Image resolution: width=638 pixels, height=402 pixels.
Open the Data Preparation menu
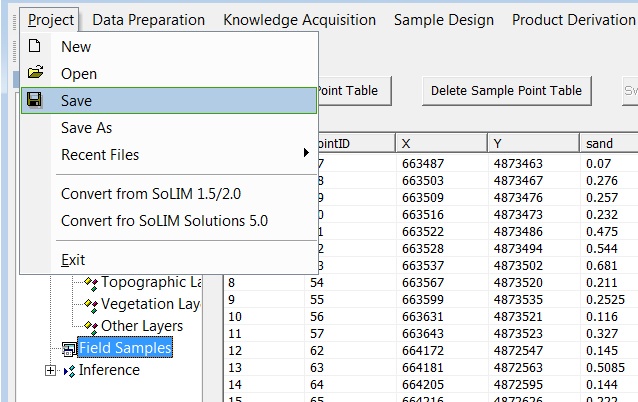point(149,20)
